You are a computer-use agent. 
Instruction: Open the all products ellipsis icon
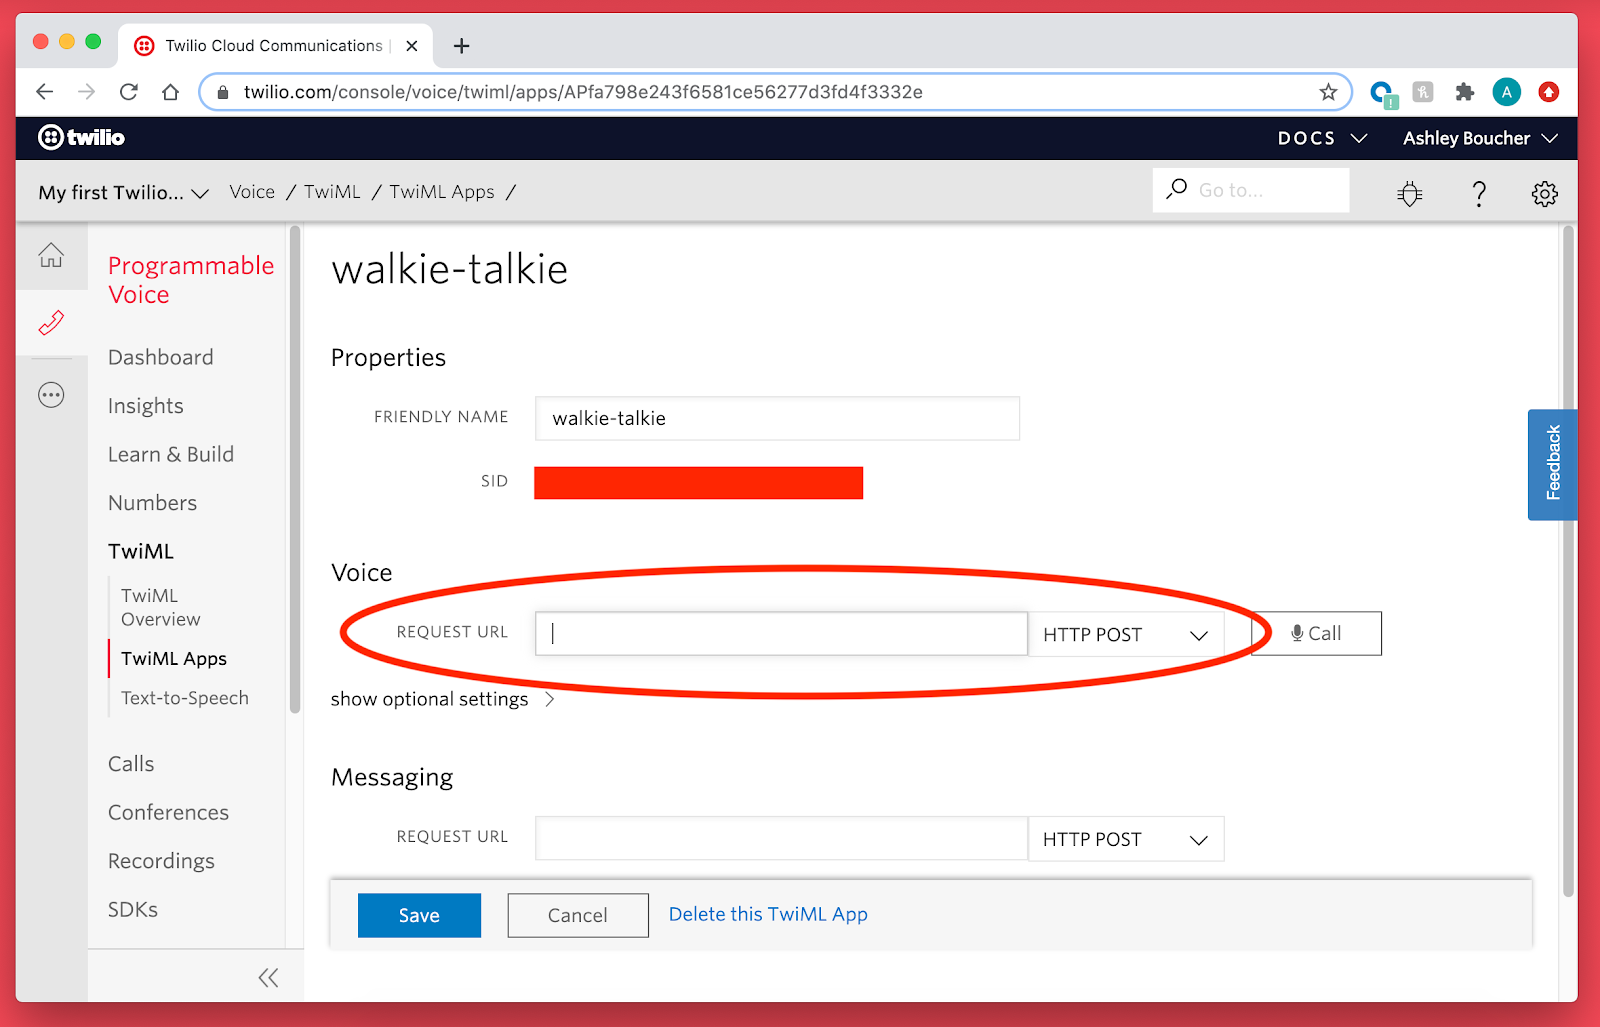click(51, 395)
